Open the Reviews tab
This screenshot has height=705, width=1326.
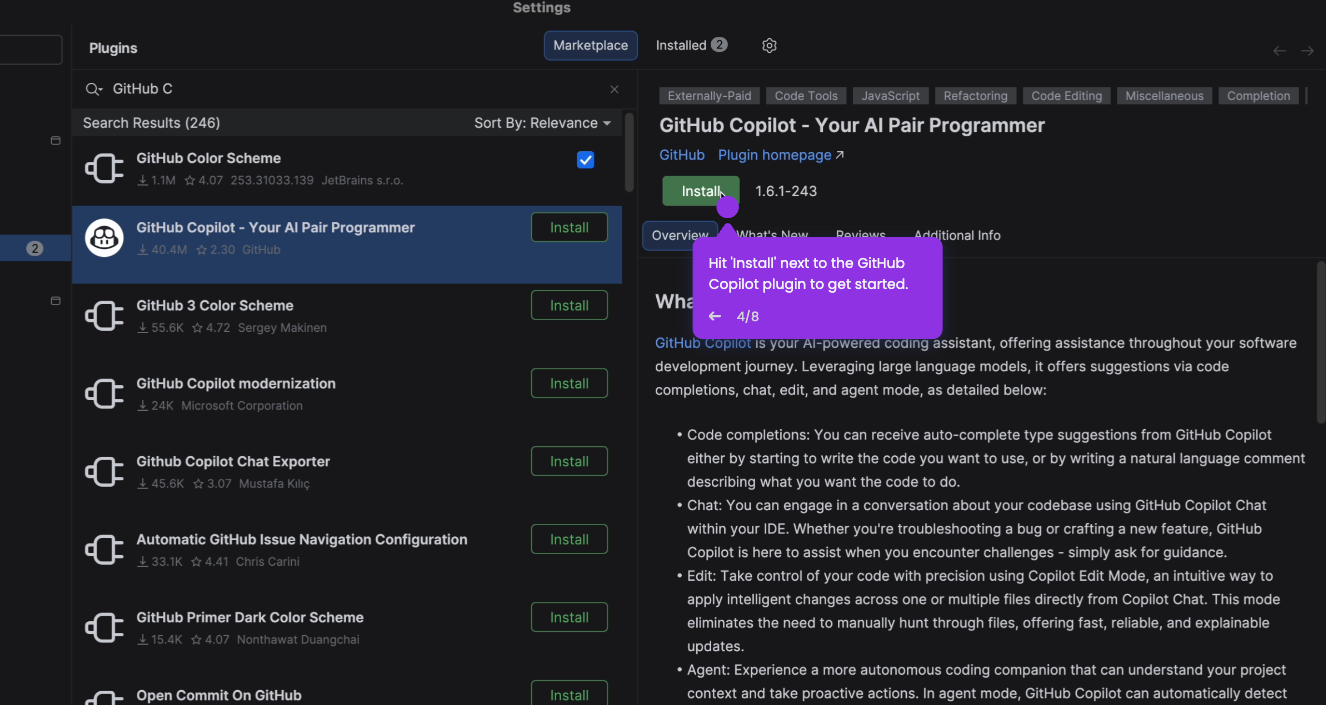pos(861,235)
